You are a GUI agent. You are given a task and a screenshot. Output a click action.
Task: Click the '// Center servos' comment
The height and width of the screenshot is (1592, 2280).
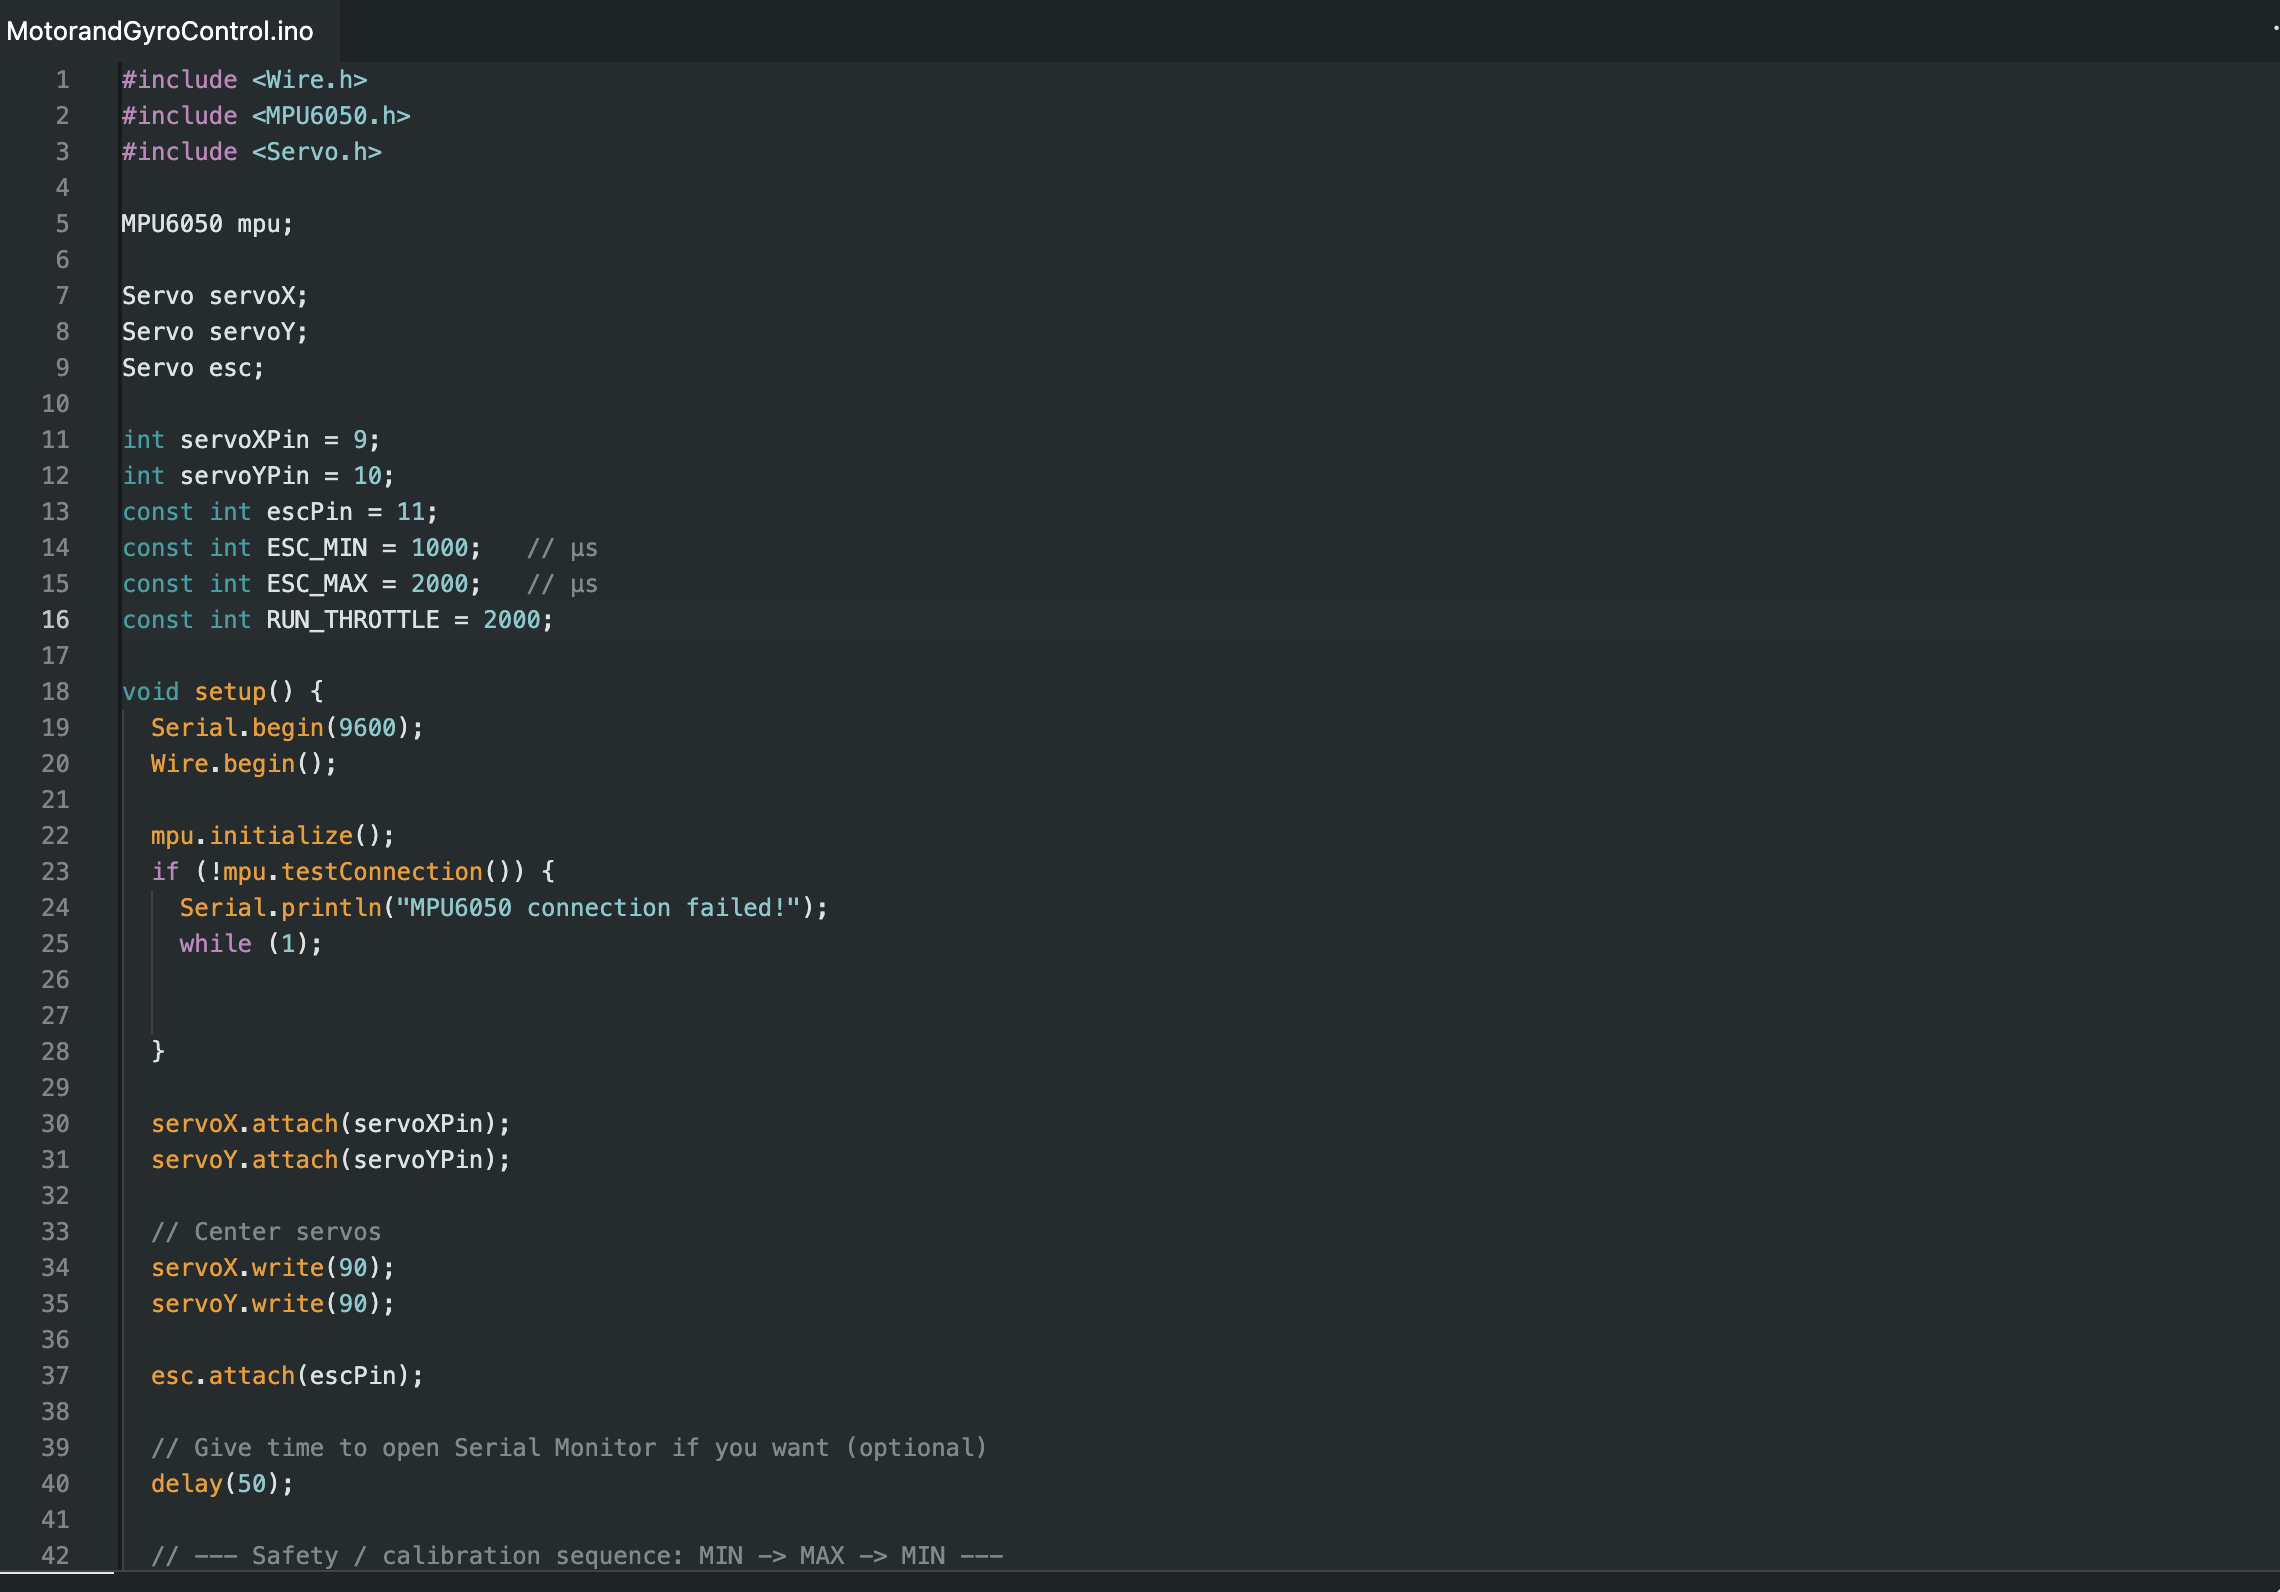pos(266,1232)
